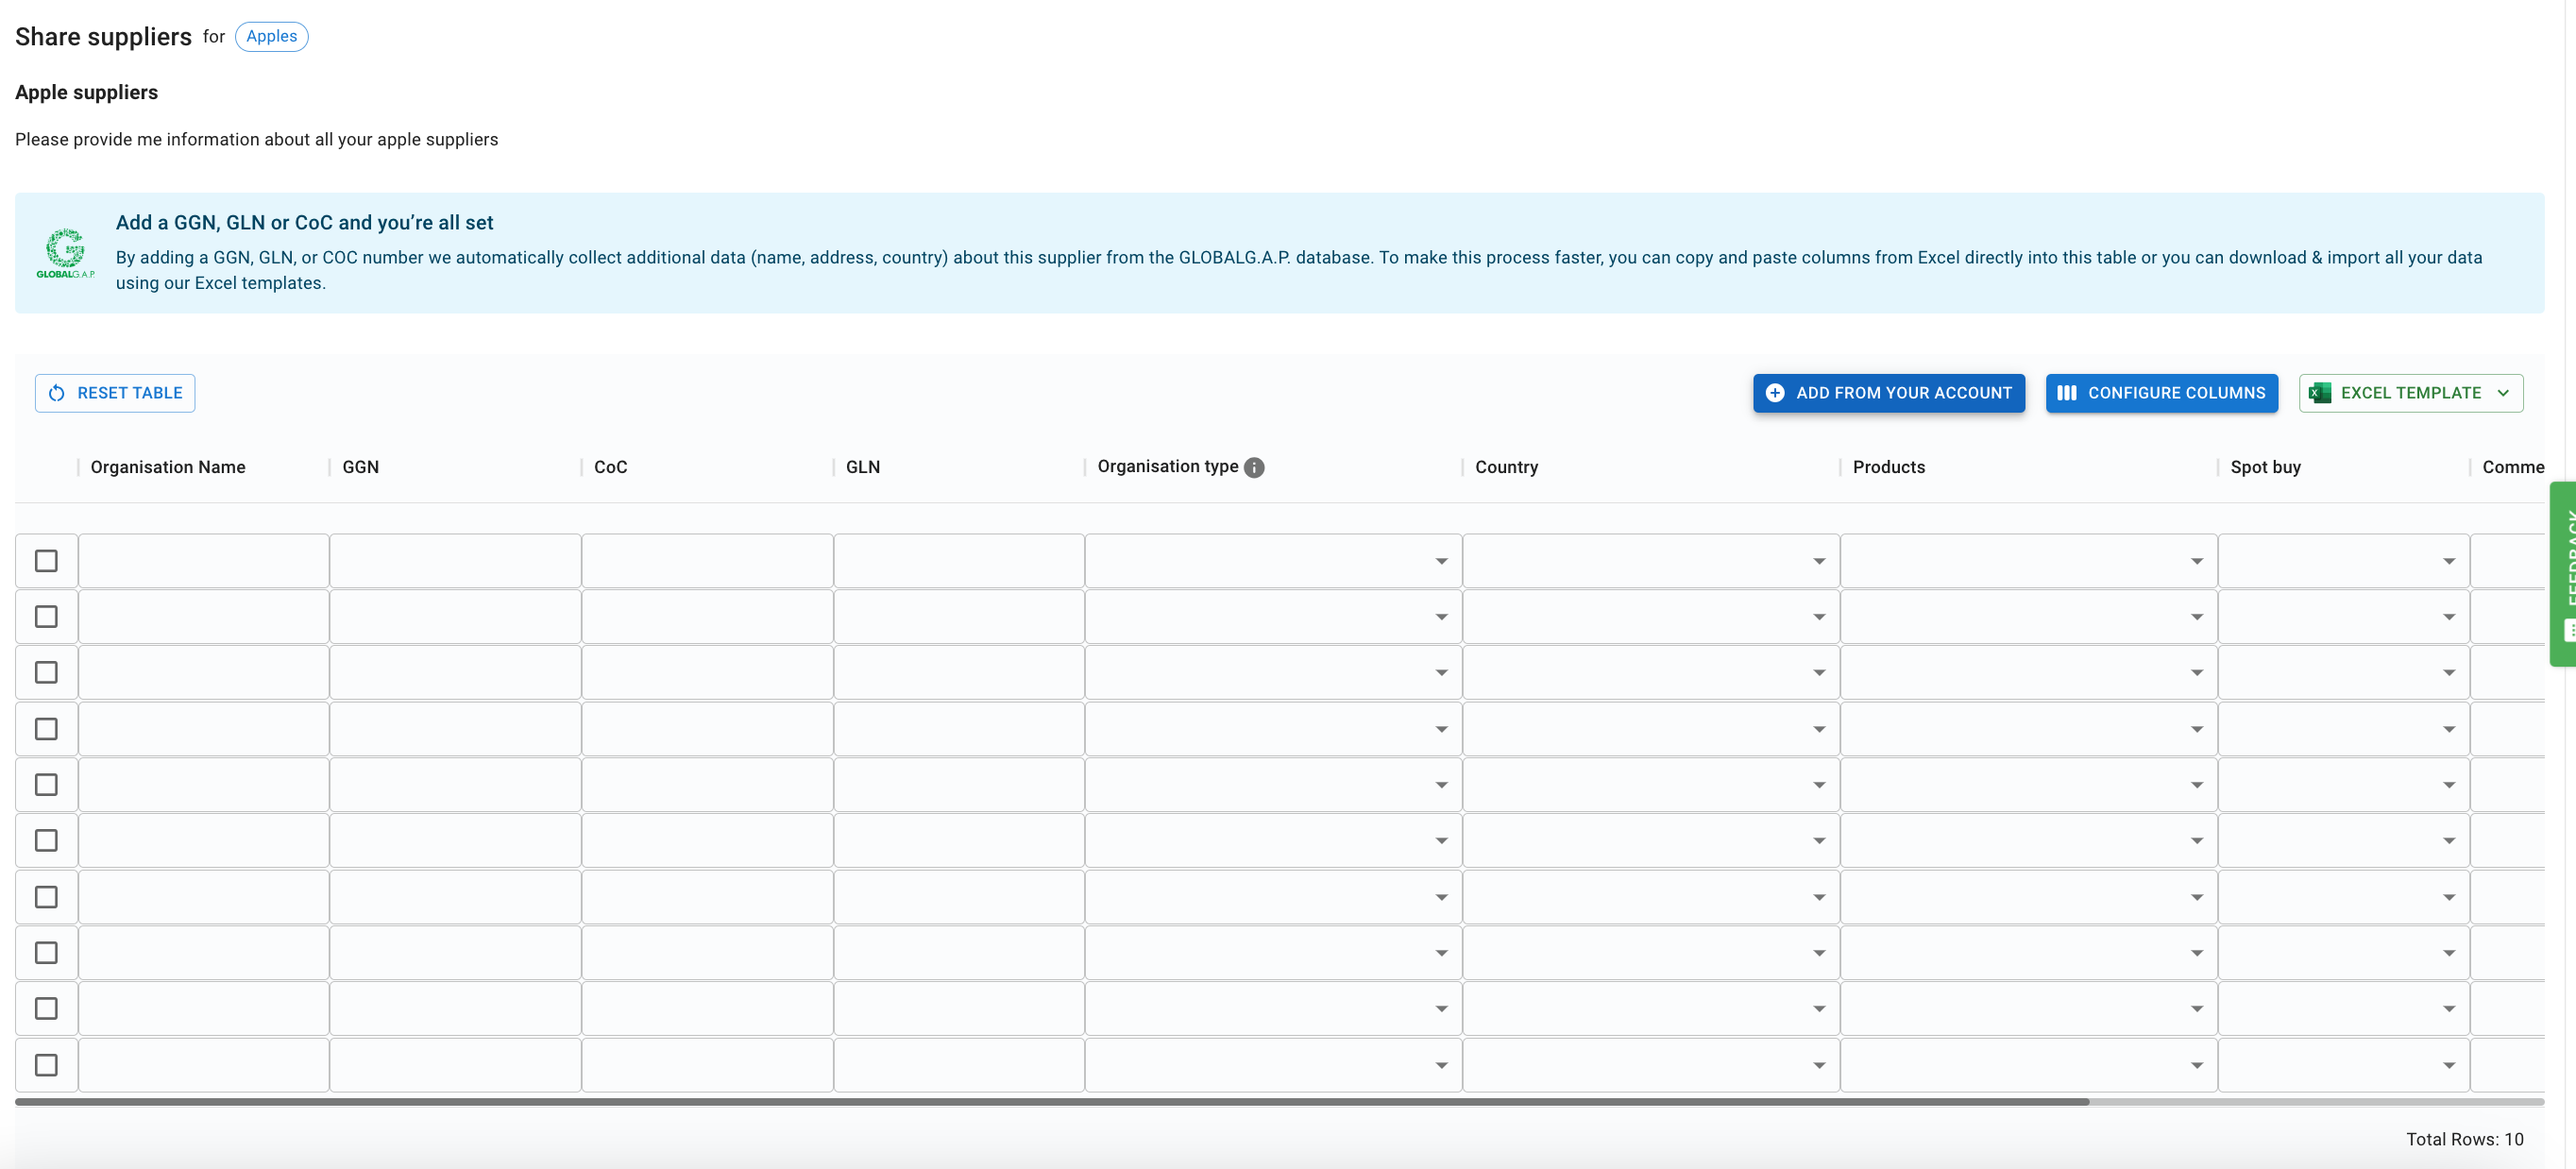Image resolution: width=2576 pixels, height=1169 pixels.
Task: Click the Organisation Name field in last row
Action: click(x=204, y=1065)
